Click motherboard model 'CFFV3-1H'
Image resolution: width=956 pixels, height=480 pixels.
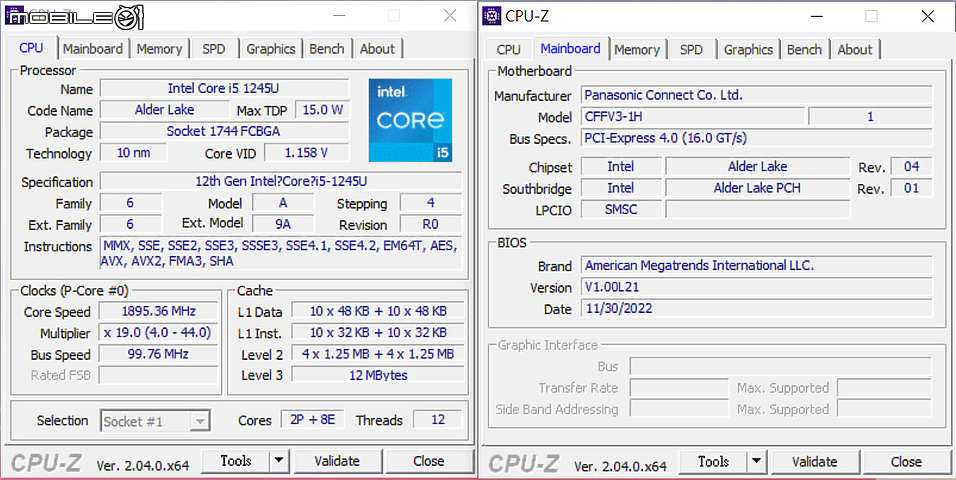click(693, 116)
